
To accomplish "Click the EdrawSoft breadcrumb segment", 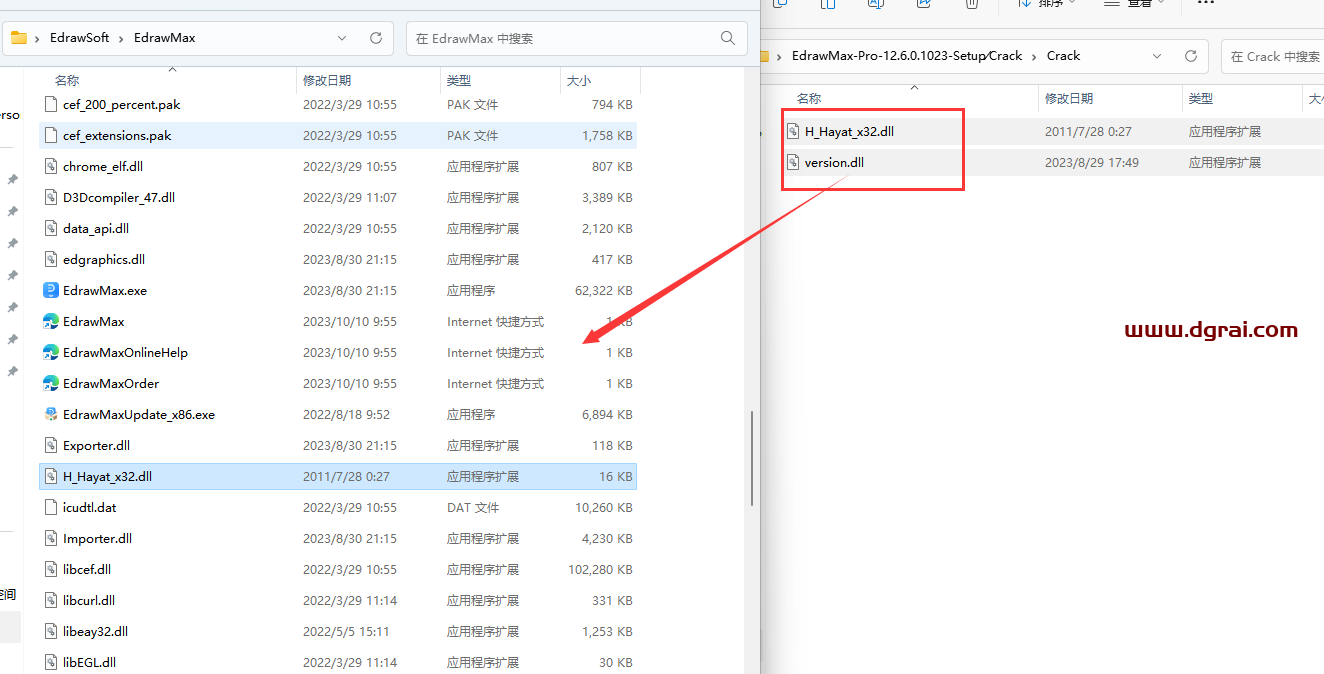I will 80,38.
